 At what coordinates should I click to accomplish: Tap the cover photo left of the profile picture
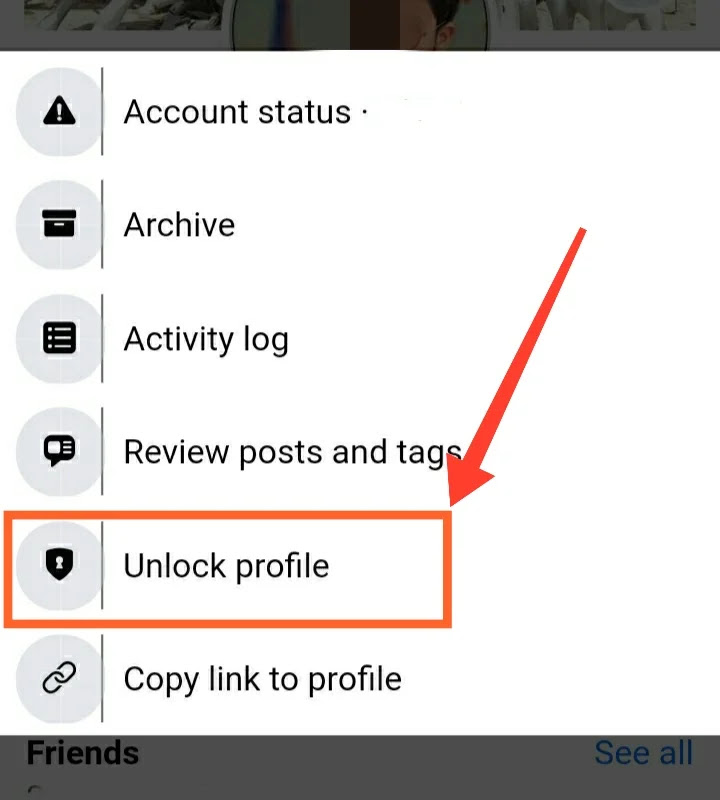[x=122, y=15]
